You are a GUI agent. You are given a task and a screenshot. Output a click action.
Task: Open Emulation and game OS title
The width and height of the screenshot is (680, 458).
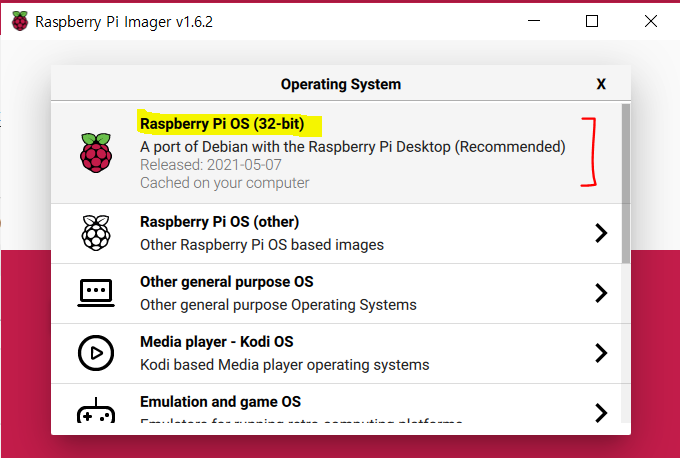point(220,402)
